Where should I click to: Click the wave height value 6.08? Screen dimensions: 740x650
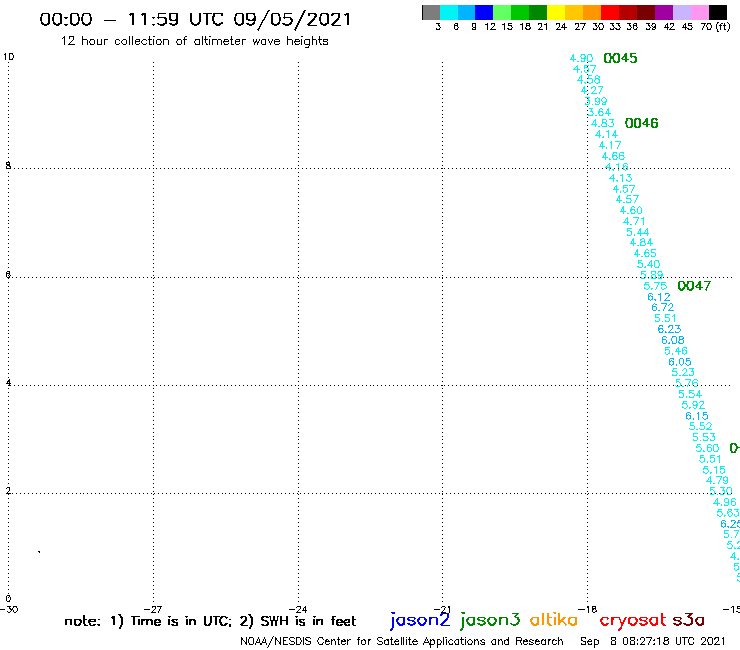[673, 340]
